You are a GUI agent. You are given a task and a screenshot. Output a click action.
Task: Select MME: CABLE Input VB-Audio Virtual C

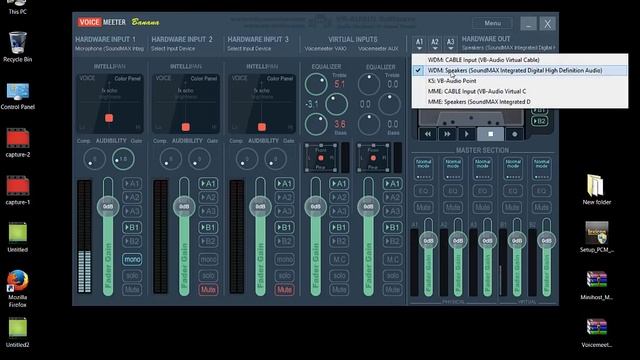(x=520, y=91)
